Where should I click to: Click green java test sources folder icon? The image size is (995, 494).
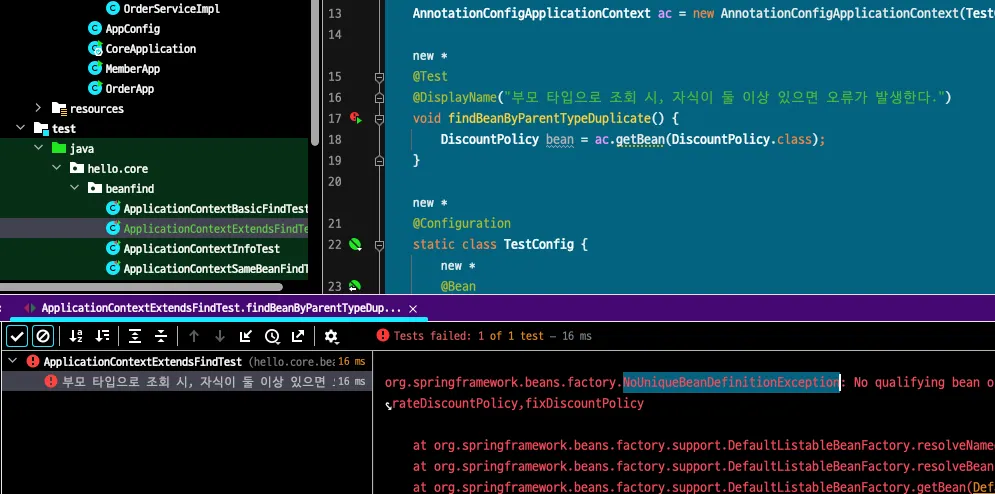59,149
